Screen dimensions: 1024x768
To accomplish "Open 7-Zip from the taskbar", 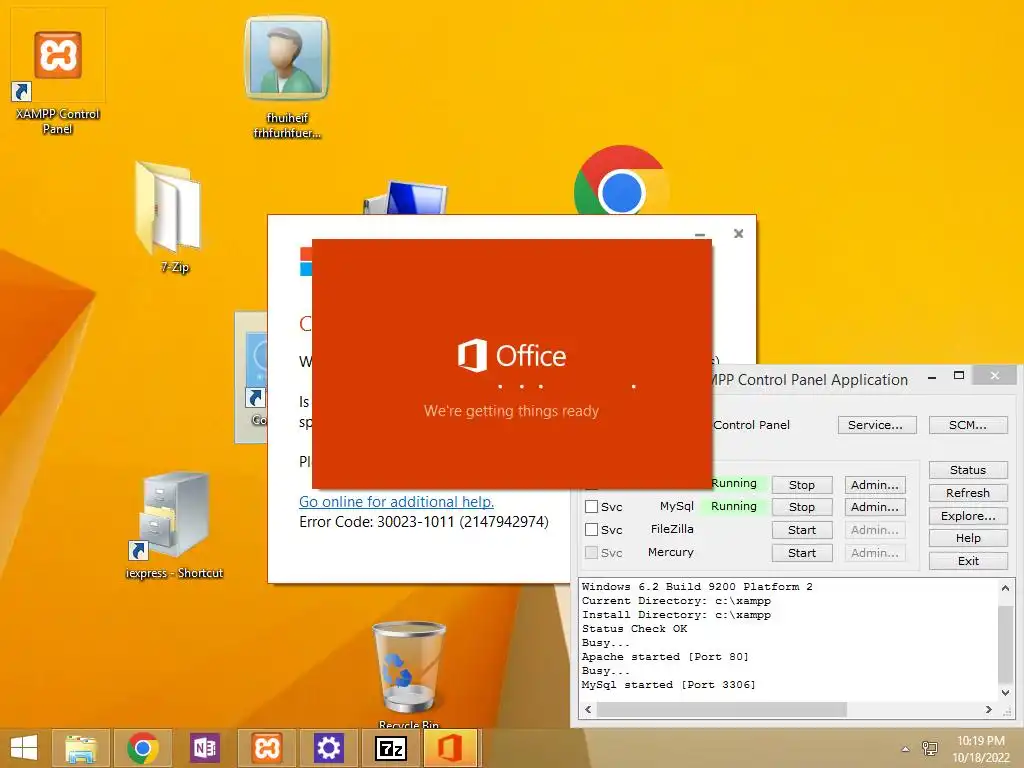I will coord(391,748).
